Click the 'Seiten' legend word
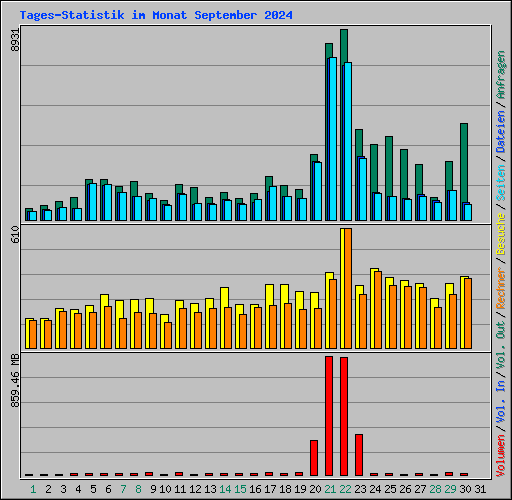The image size is (512, 500). [501, 183]
